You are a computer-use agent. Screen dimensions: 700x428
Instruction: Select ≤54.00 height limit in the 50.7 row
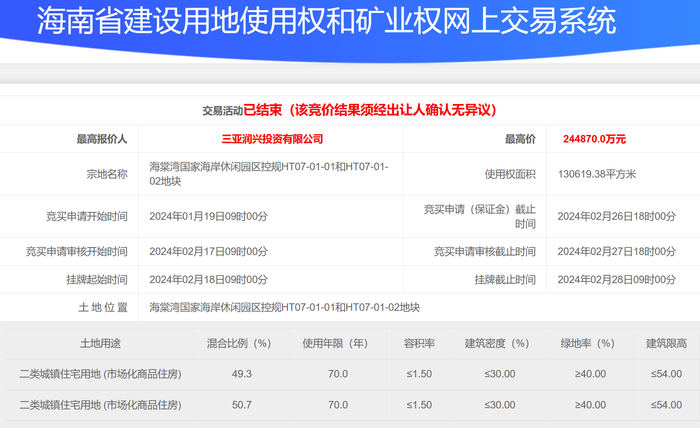tap(666, 405)
